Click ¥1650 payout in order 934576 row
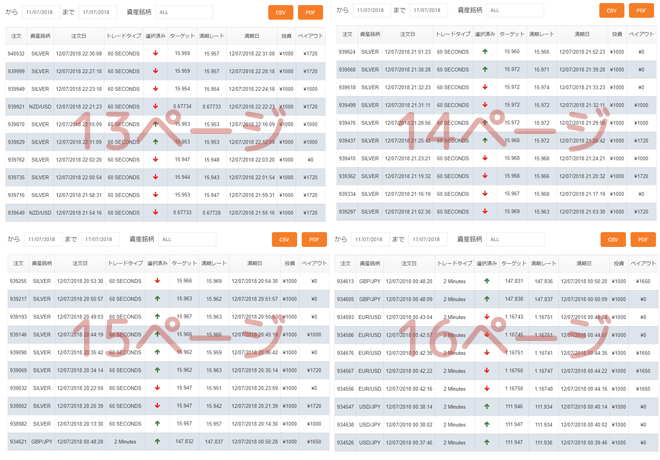Screen dimensions: 660x460 643,353
